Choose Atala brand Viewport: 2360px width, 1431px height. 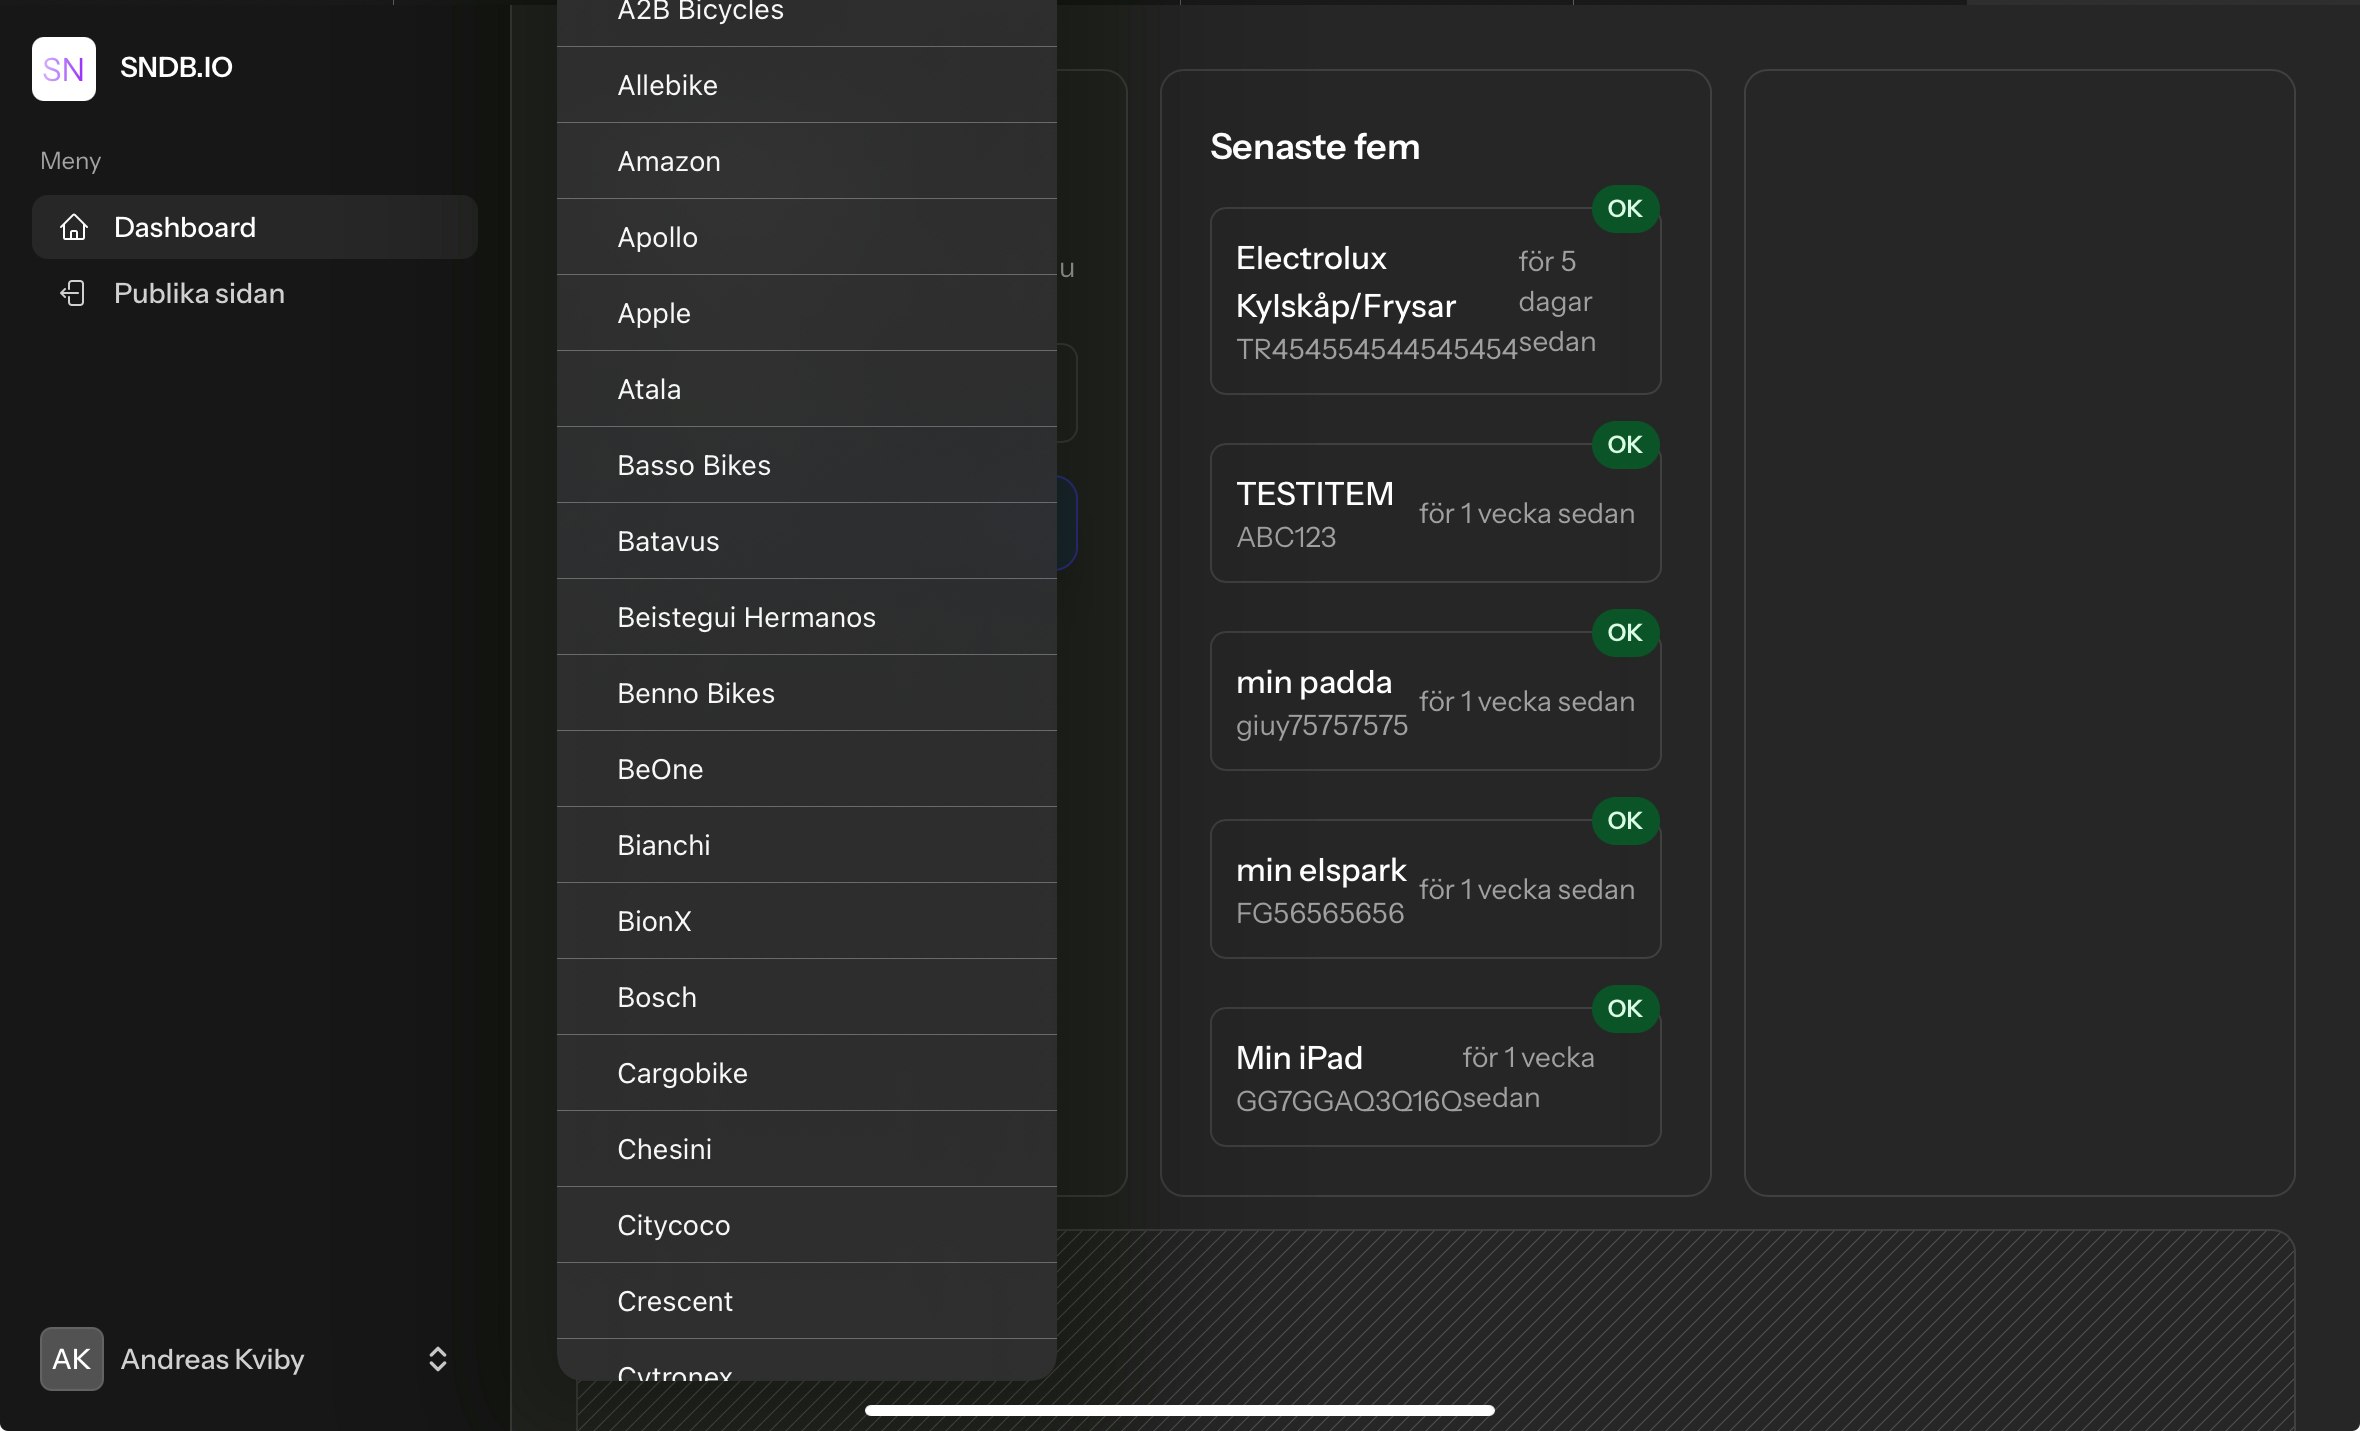(807, 389)
